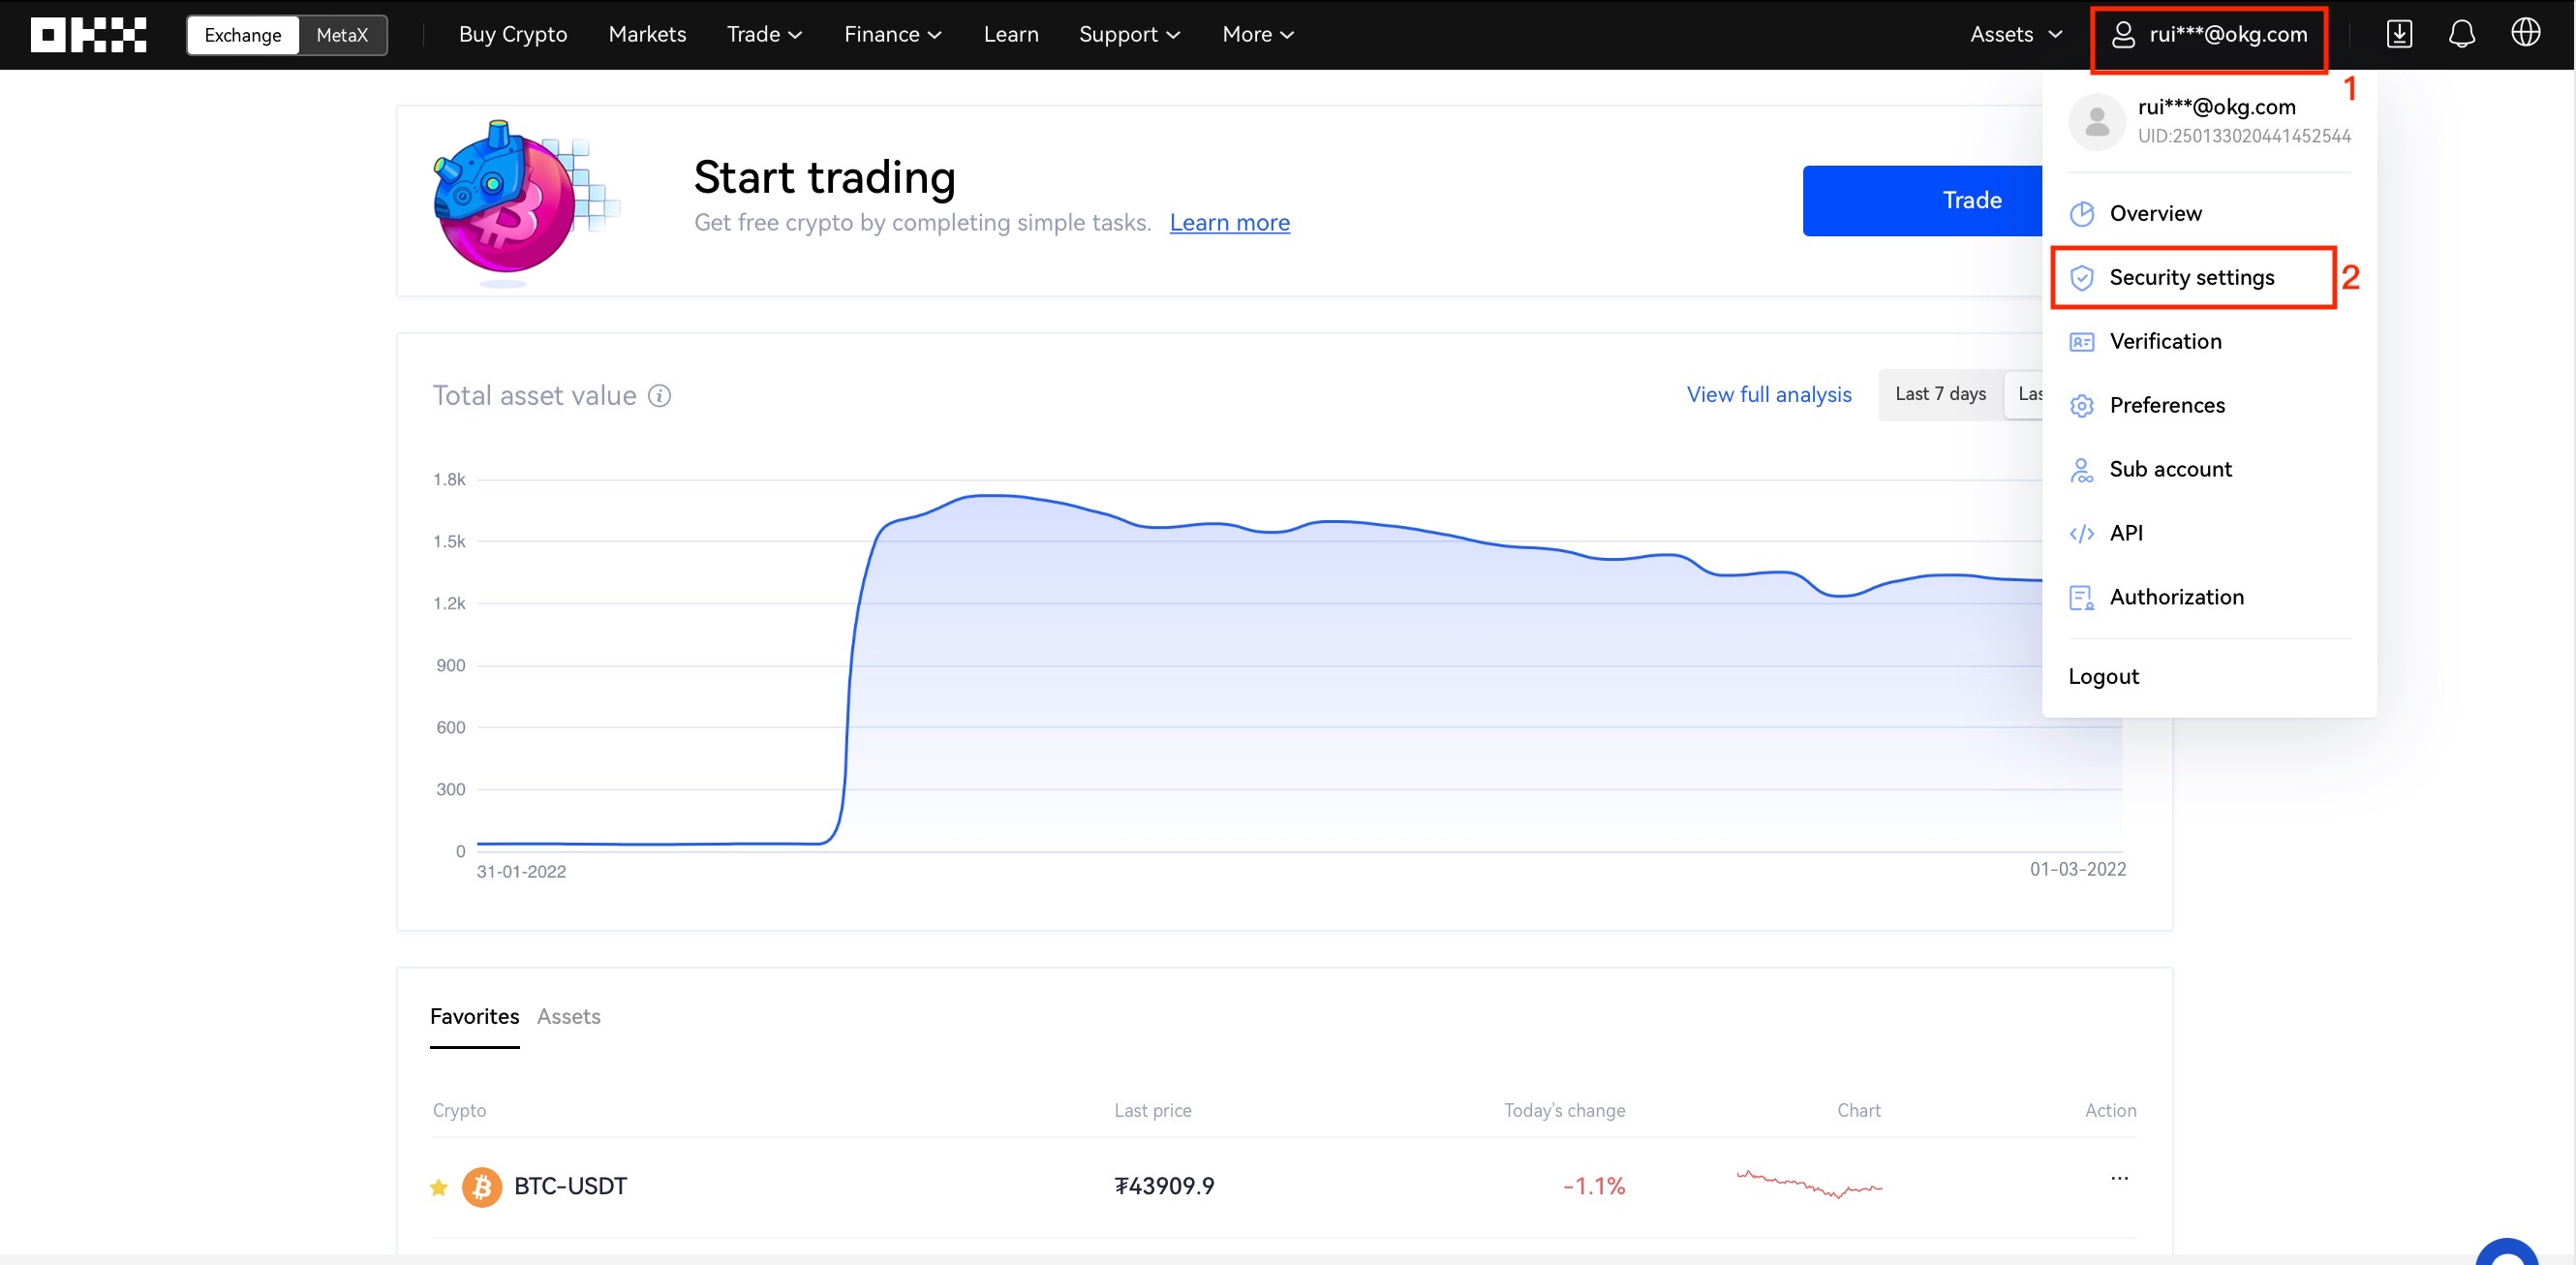Image resolution: width=2576 pixels, height=1265 pixels.
Task: Select Verification in the account menu
Action: tap(2208, 342)
